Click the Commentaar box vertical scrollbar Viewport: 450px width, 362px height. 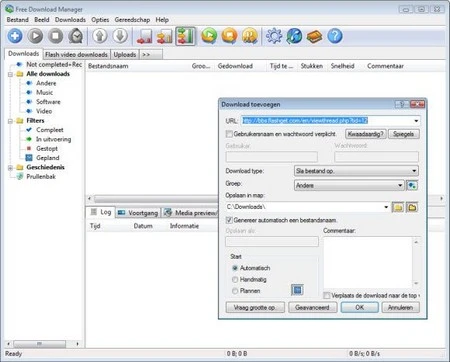click(416, 262)
